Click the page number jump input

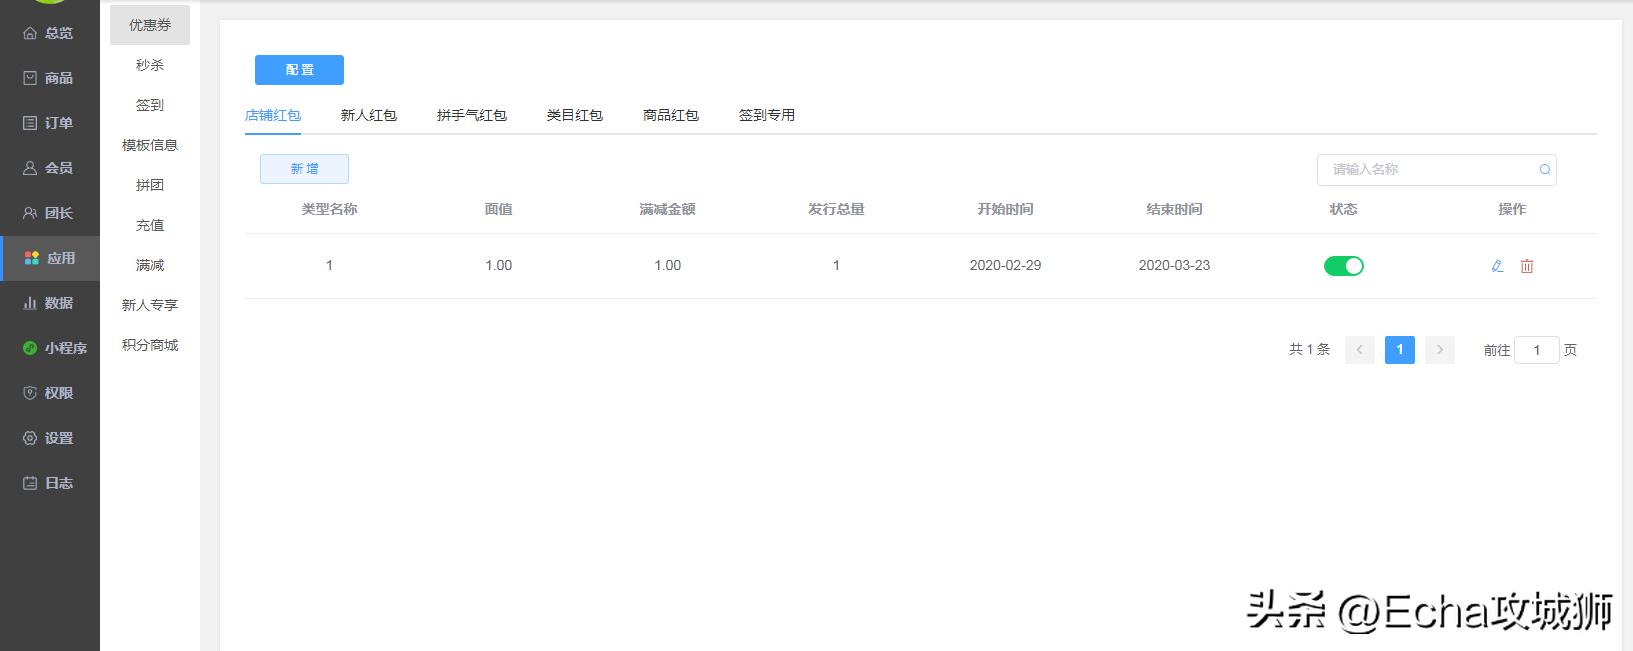click(x=1536, y=350)
